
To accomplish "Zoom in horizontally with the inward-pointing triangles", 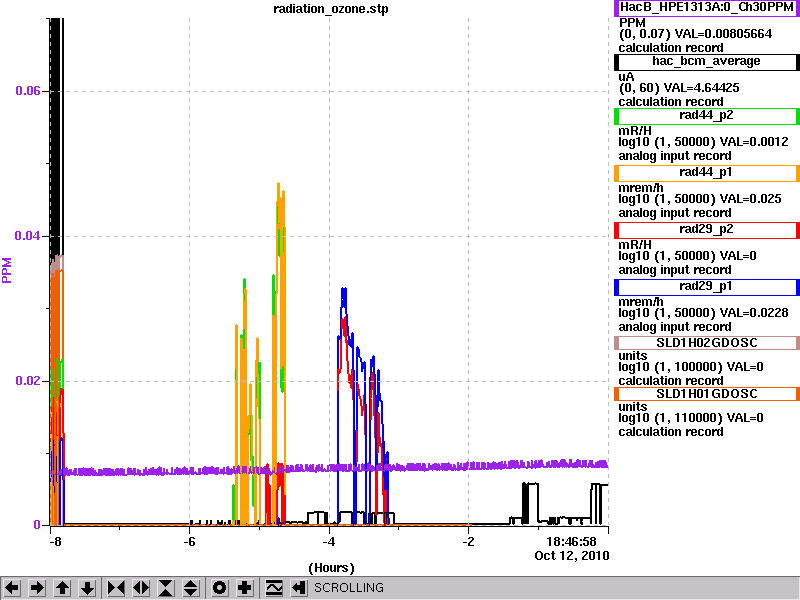I will click(116, 588).
